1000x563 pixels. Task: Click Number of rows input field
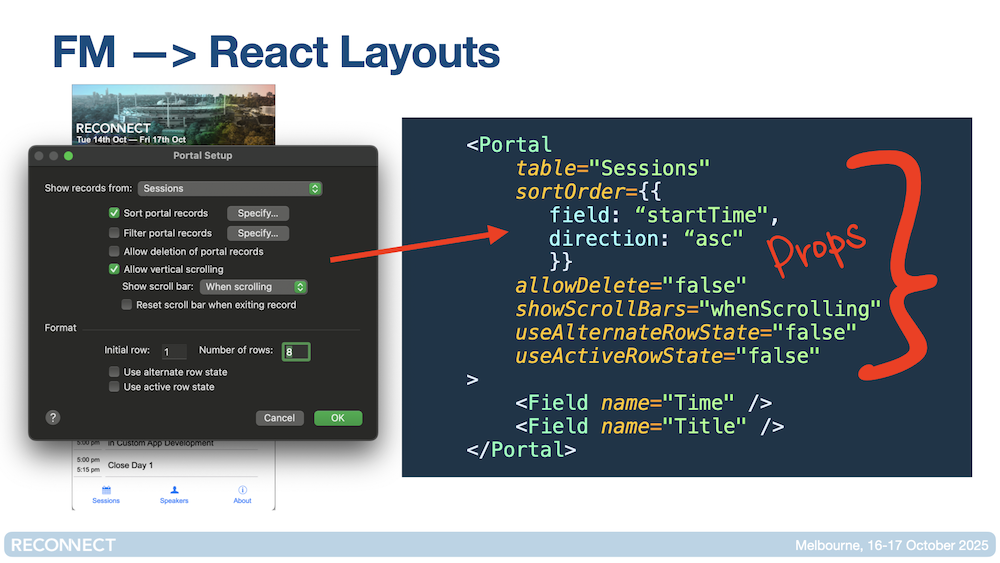(296, 351)
